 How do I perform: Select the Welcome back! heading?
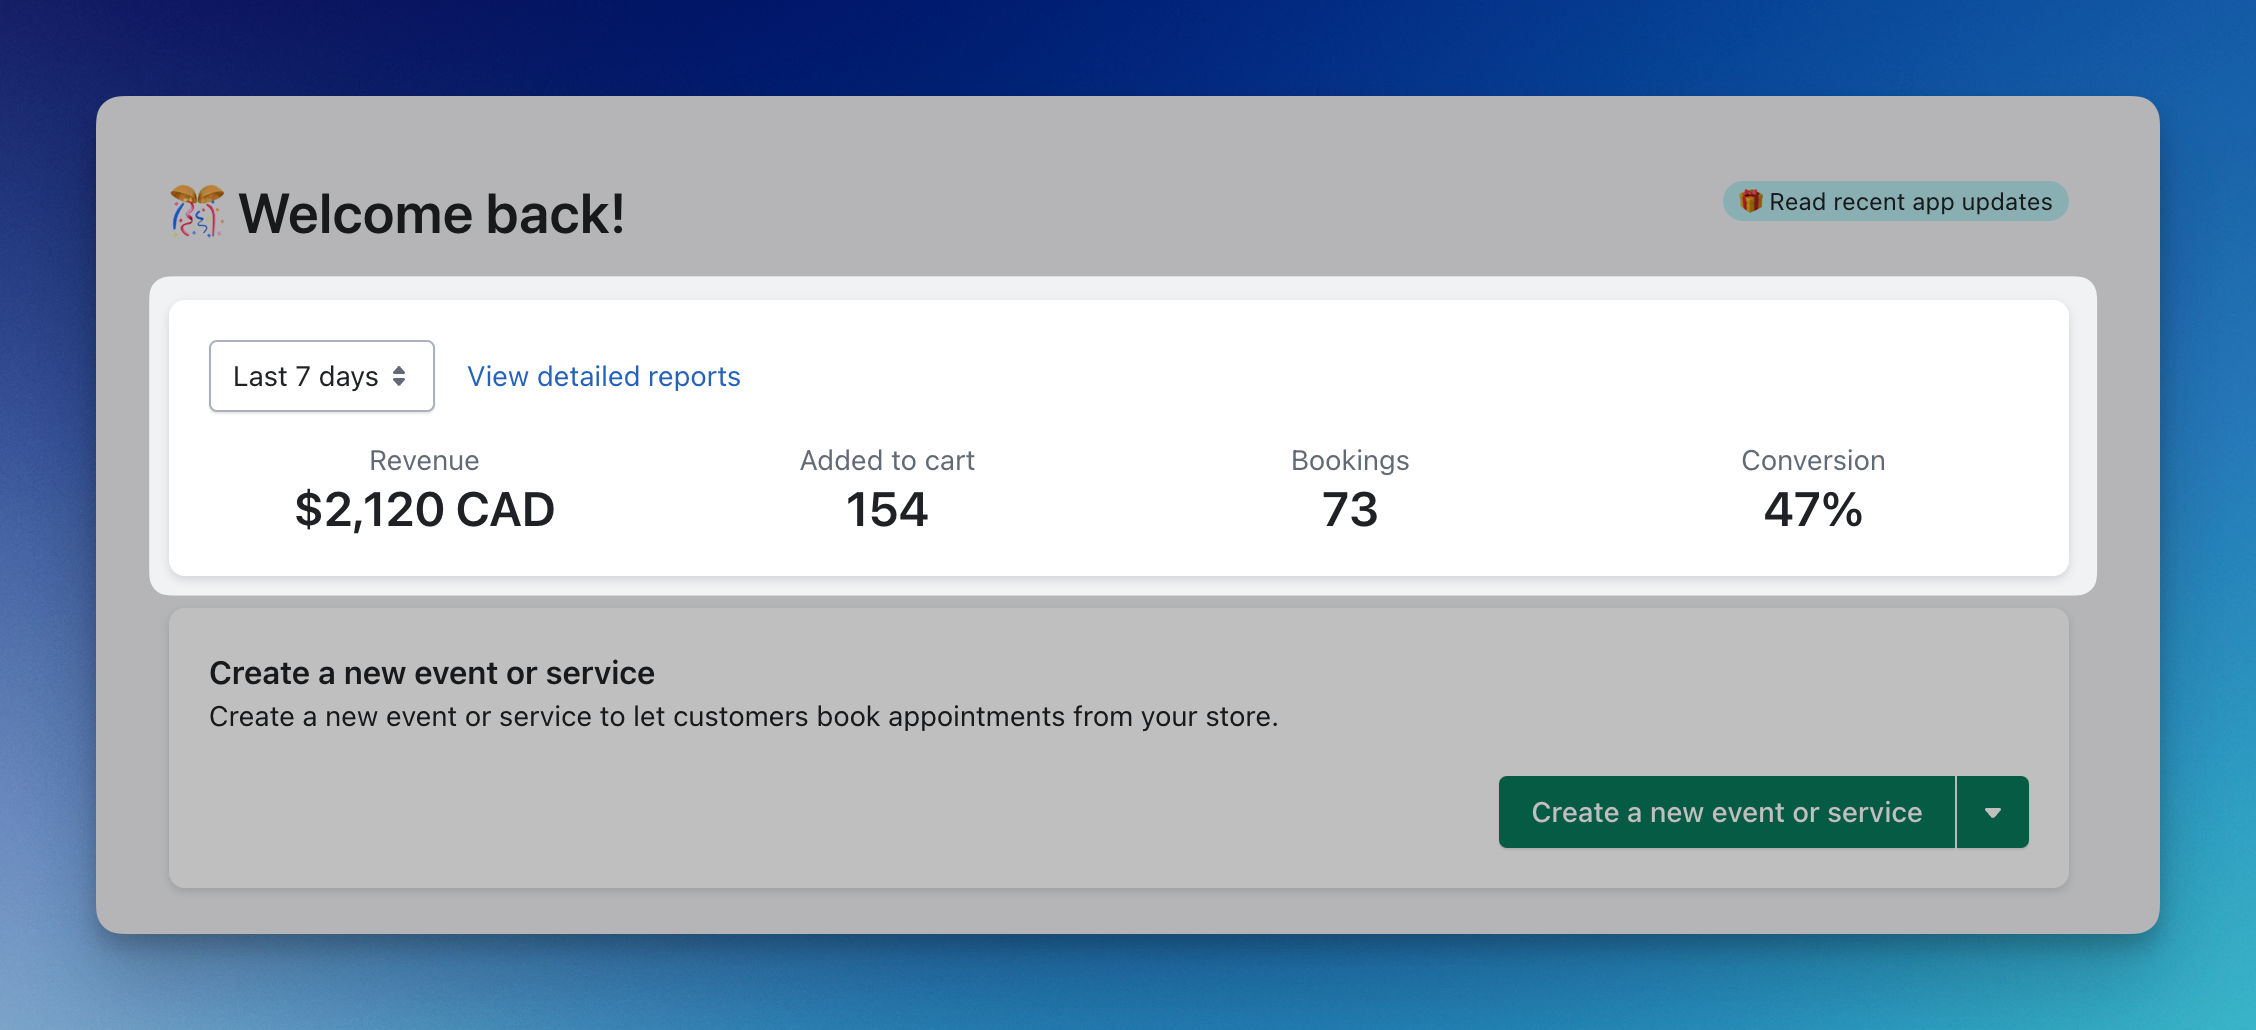(431, 214)
